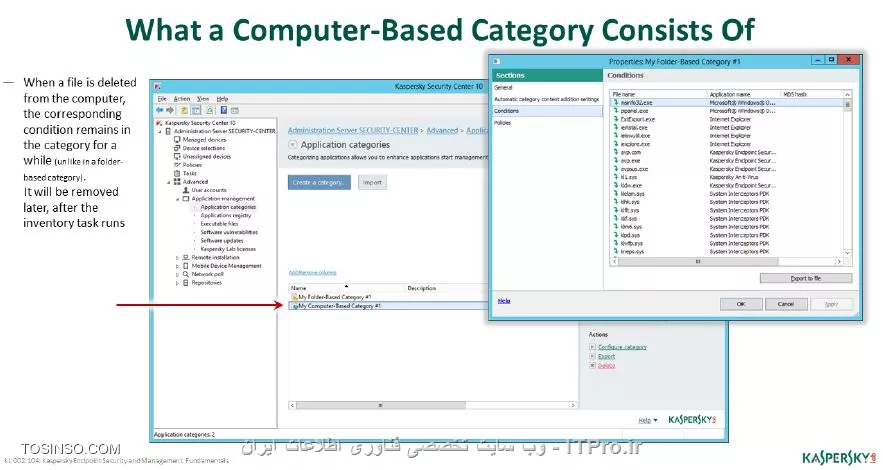This screenshot has height=470, width=883.
Task: Select Software vulnerabilities in the tree
Action: 229,232
